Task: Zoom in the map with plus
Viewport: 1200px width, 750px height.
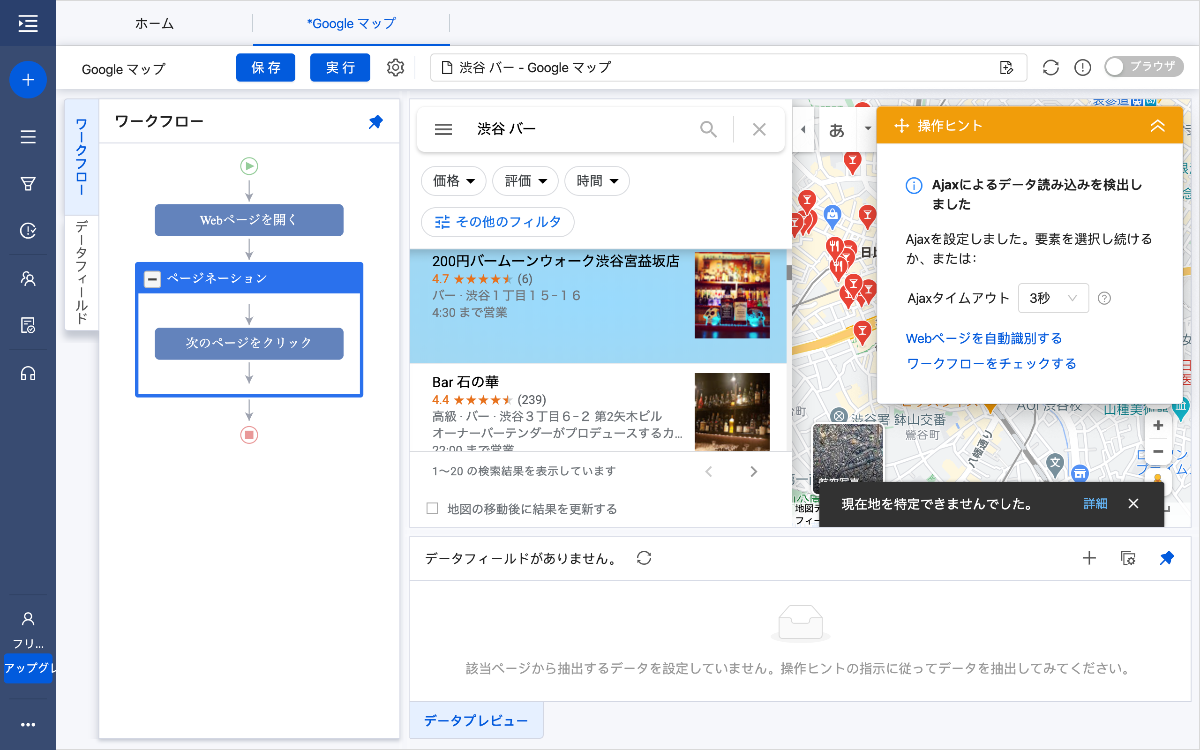Action: coord(1158,425)
